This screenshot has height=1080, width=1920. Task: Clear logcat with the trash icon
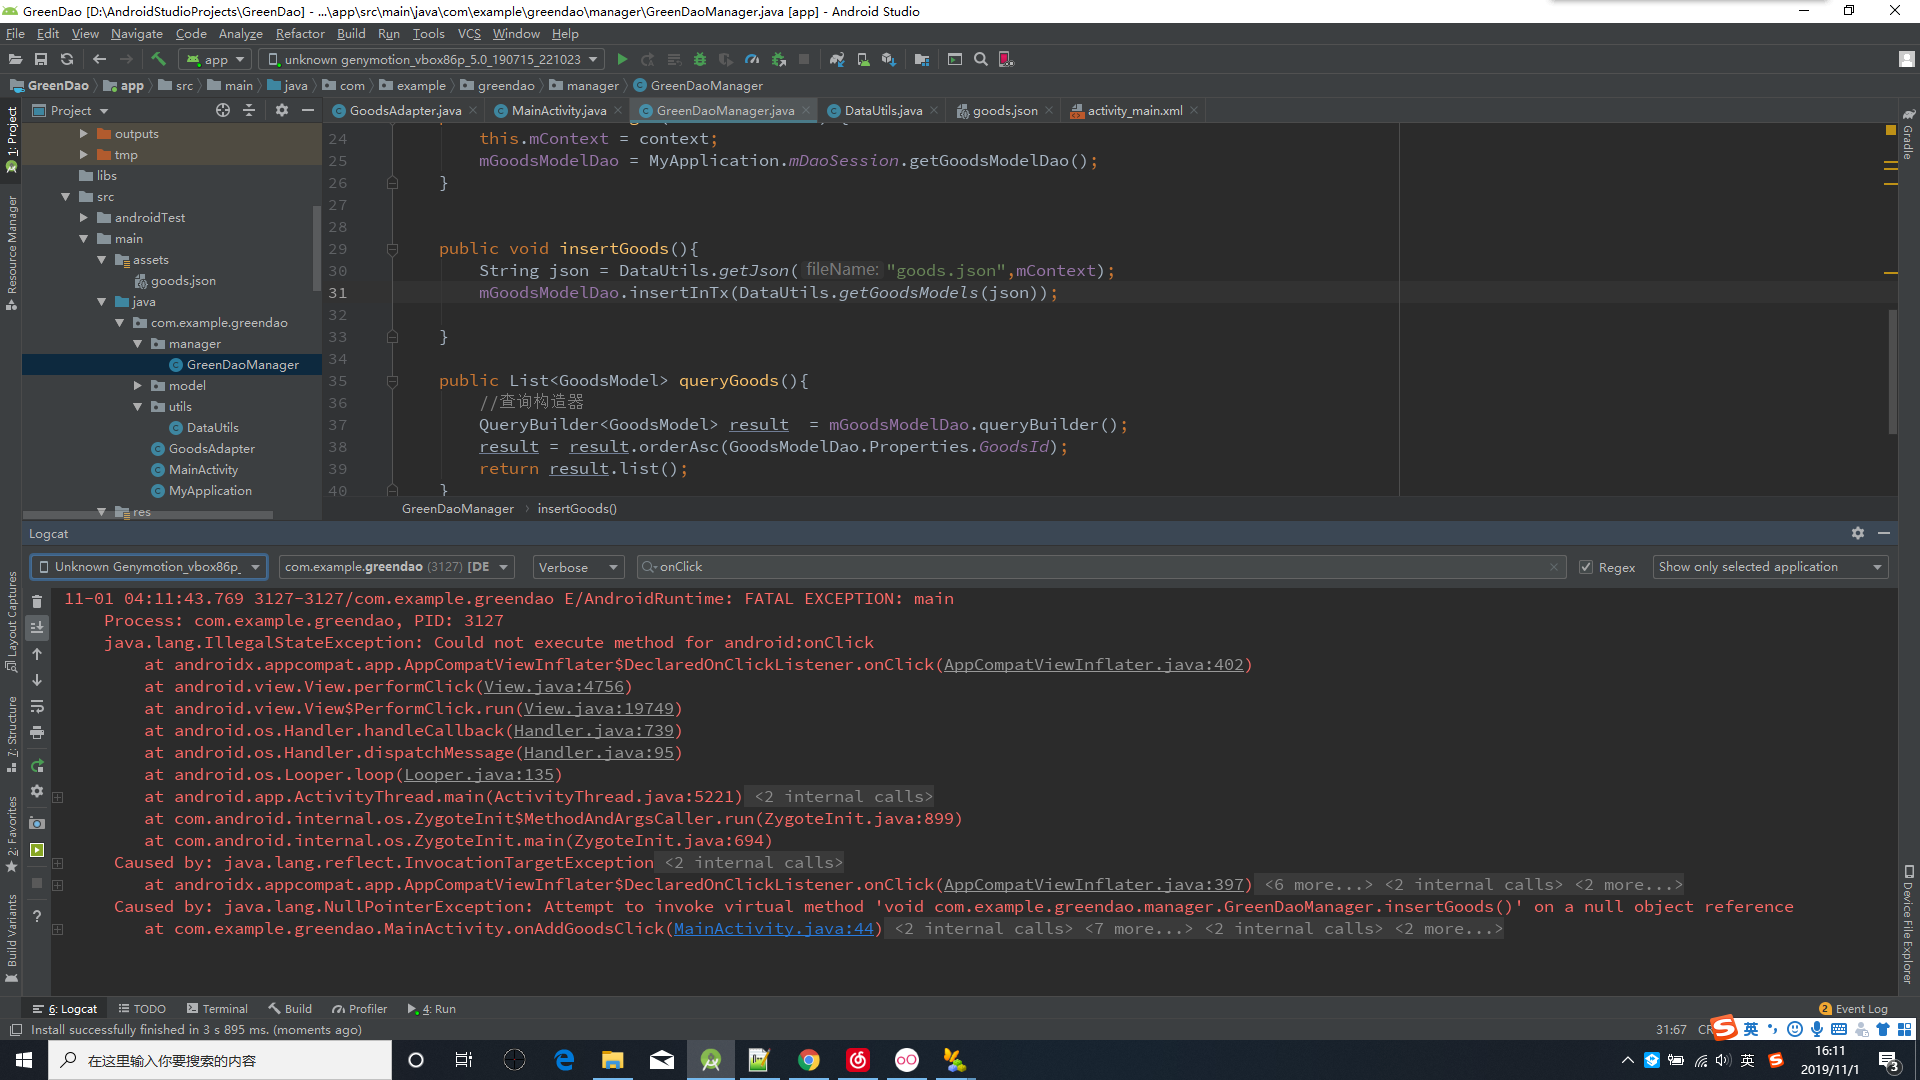click(37, 601)
